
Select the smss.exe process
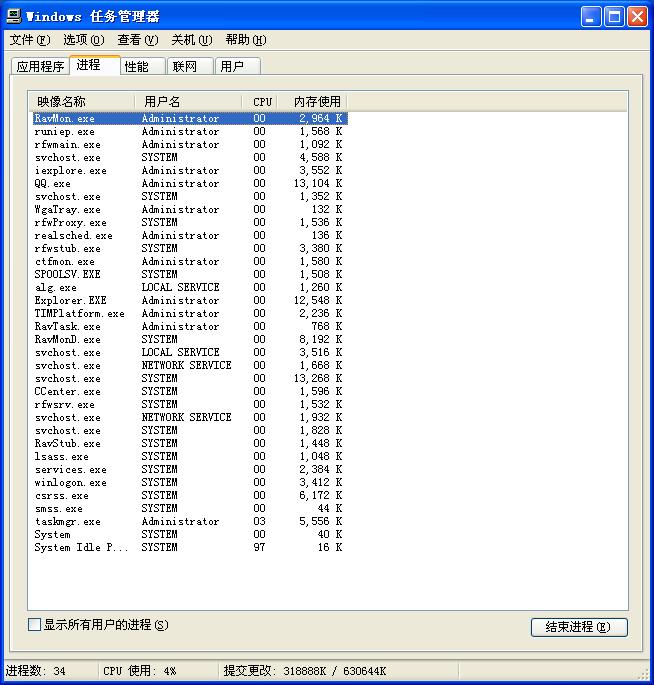coord(190,509)
